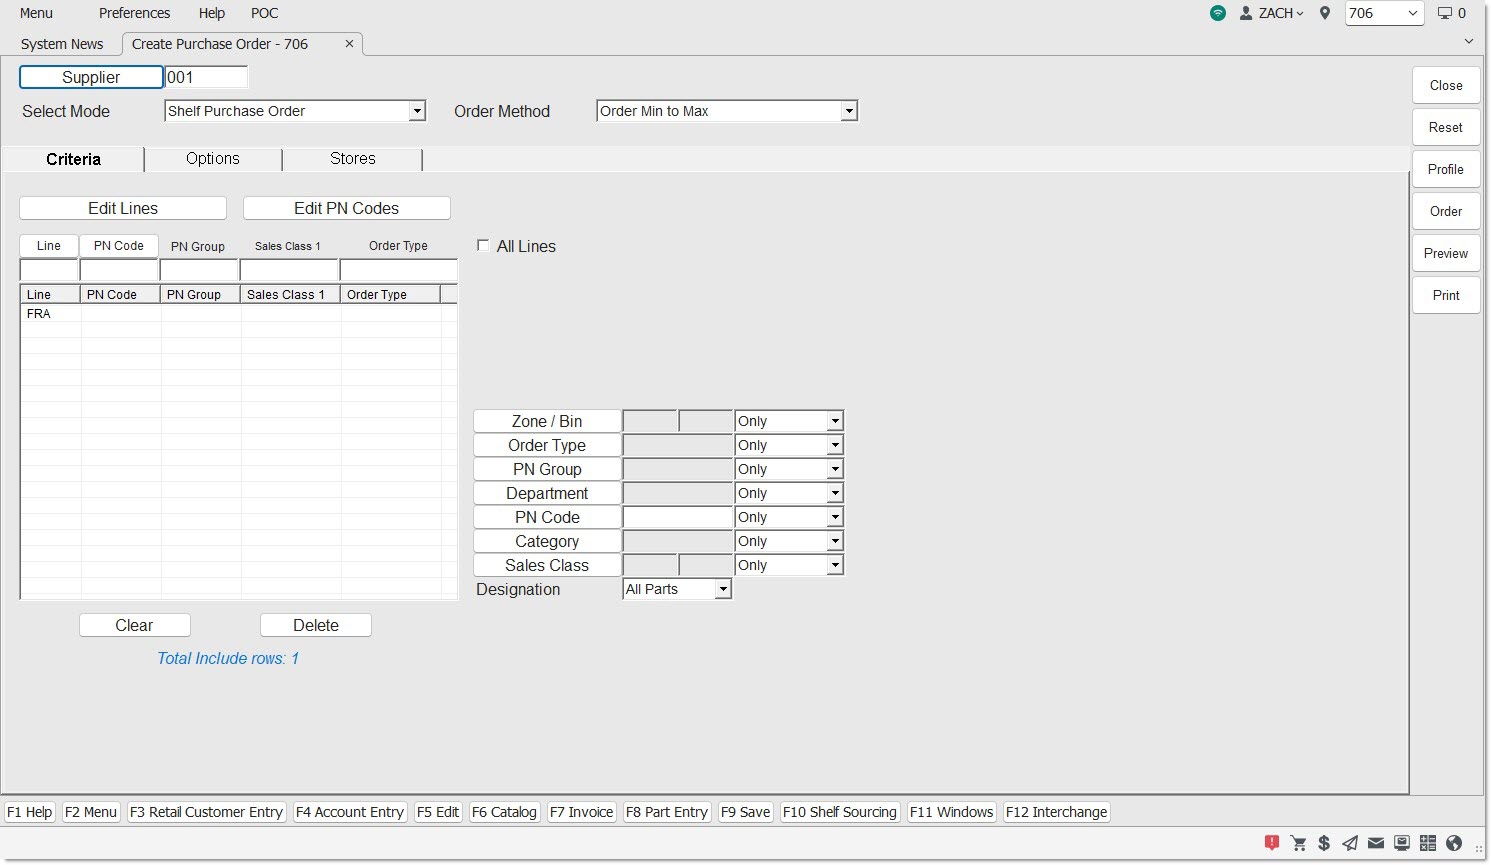Expand the Select Mode dropdown
The image size is (1491, 865).
click(x=417, y=112)
